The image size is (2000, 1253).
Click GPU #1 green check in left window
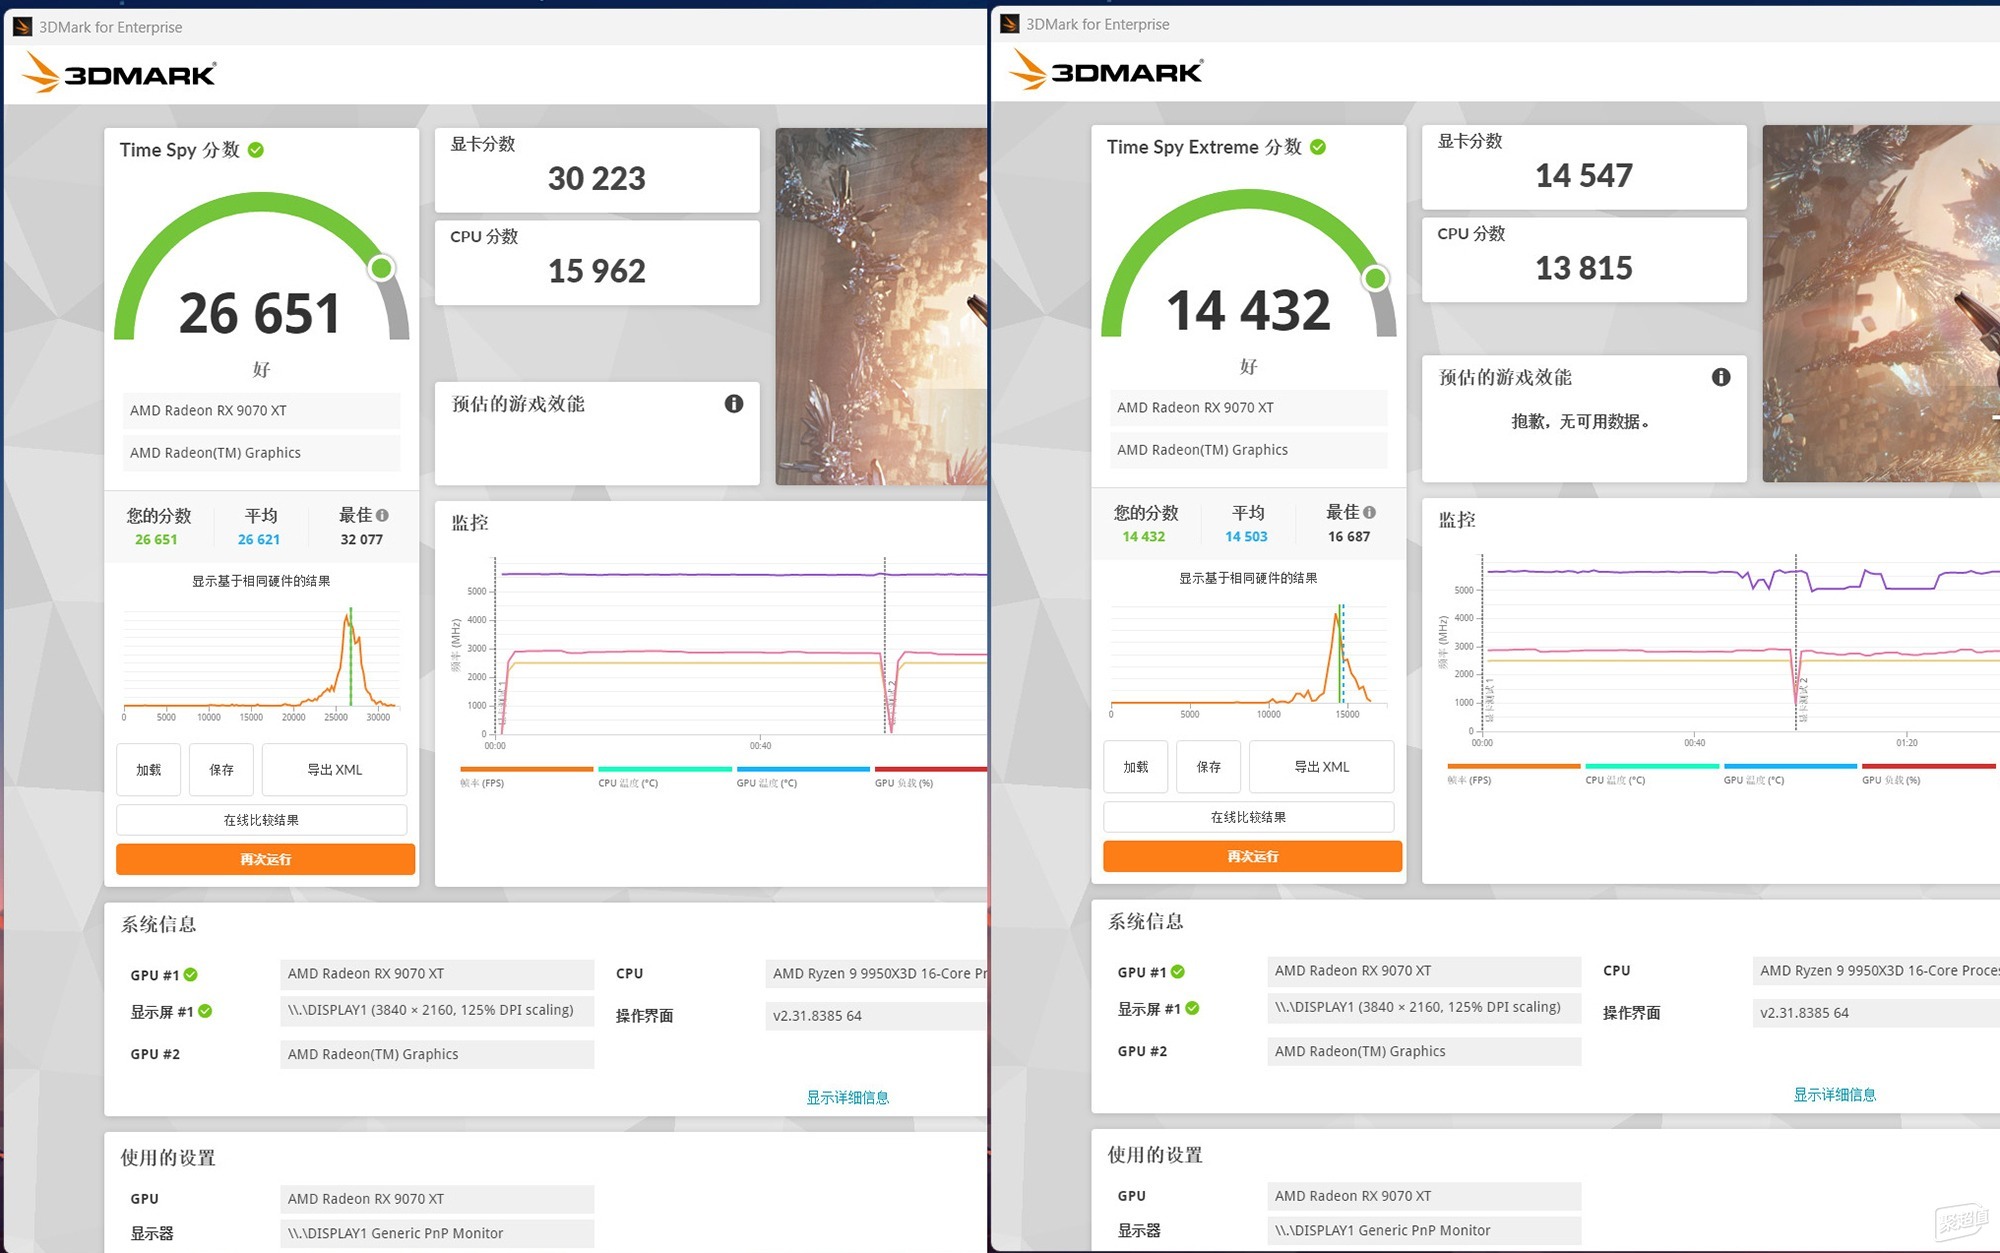coord(191,974)
